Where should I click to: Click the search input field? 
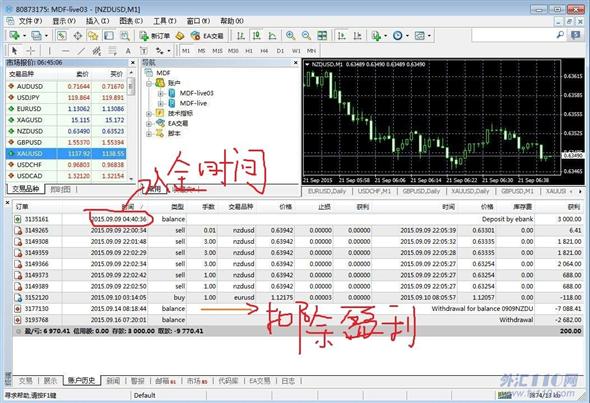pos(514,35)
